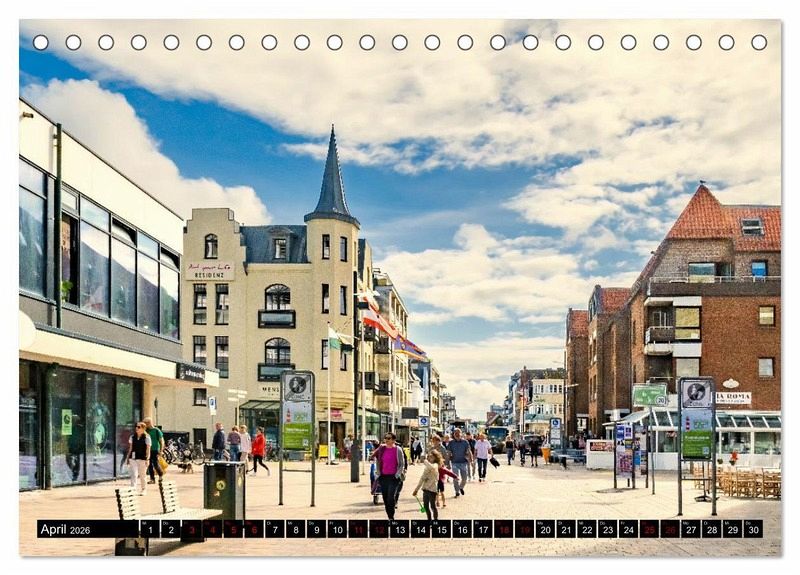Select day 7 in the calendar strip
800x575 pixels.
point(274,529)
